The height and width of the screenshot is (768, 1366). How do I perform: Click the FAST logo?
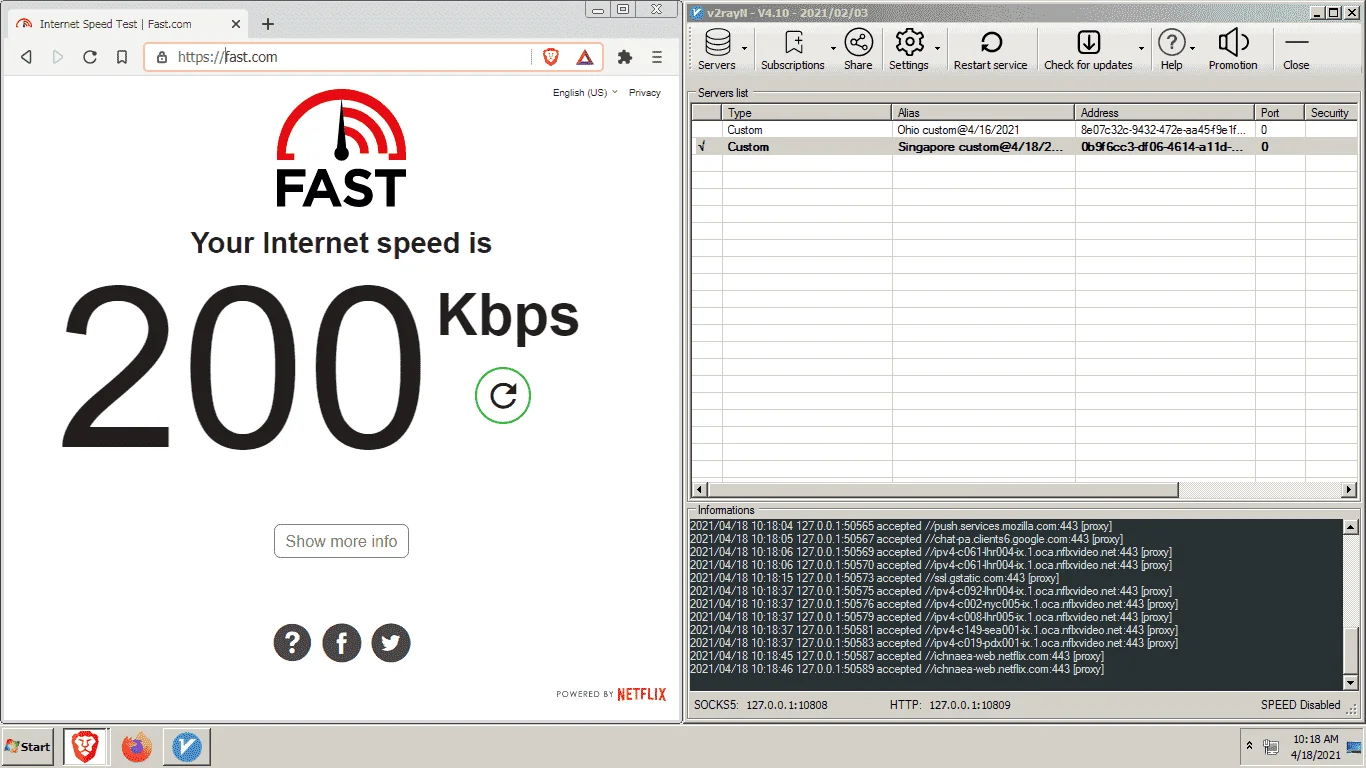tap(341, 148)
